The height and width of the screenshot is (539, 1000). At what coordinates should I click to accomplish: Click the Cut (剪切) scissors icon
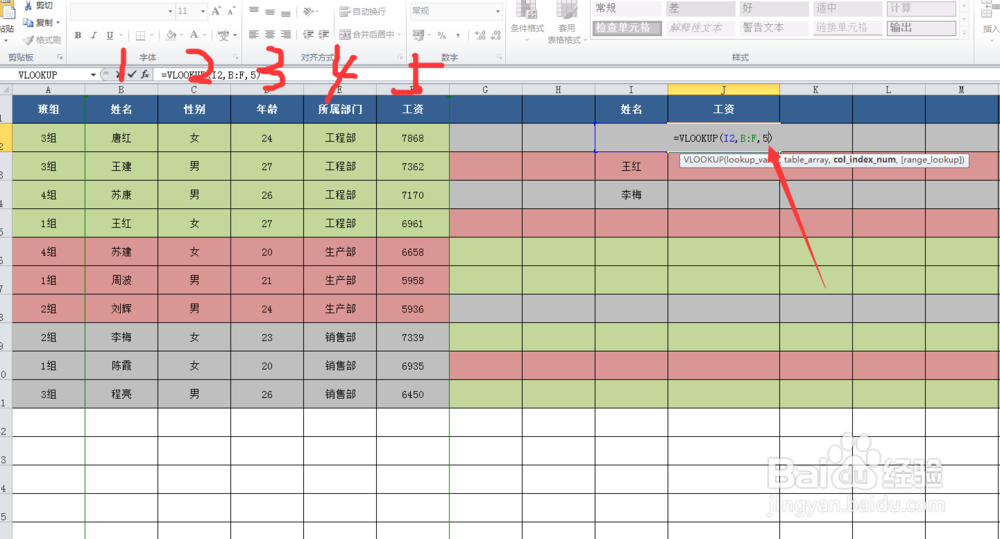[28, 6]
